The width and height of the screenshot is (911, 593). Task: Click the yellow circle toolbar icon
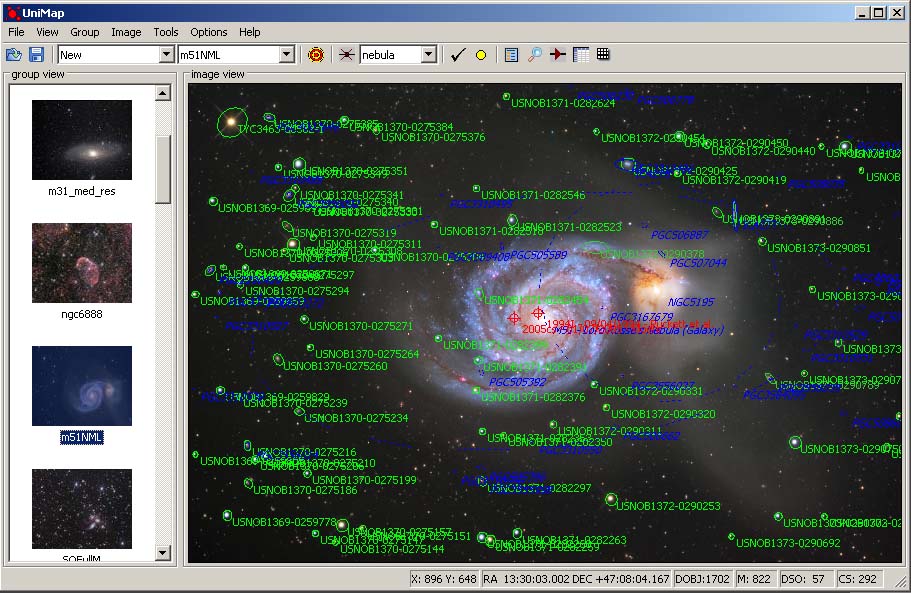pos(480,55)
